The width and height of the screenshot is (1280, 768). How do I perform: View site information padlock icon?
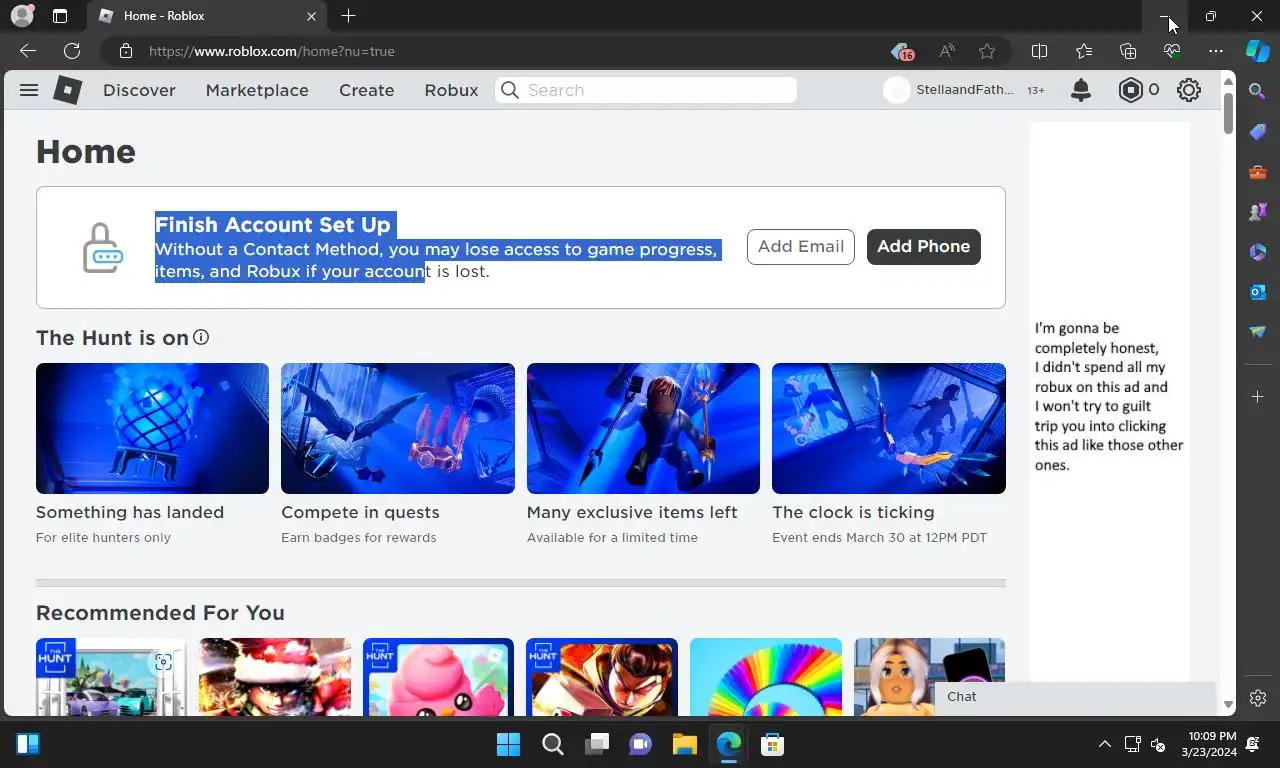click(x=125, y=51)
